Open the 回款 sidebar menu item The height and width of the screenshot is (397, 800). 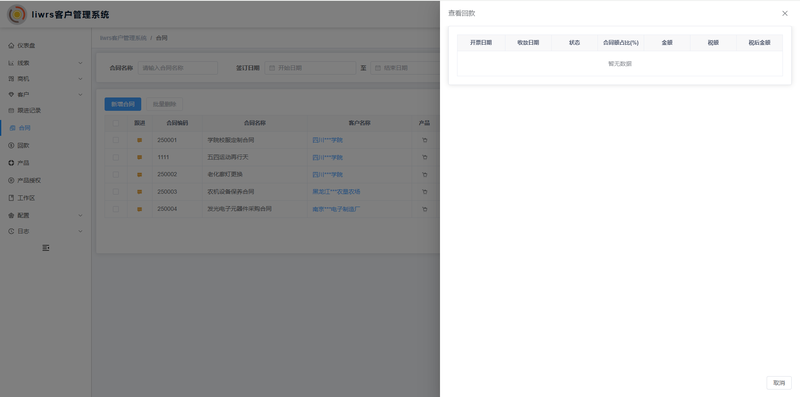coord(46,145)
